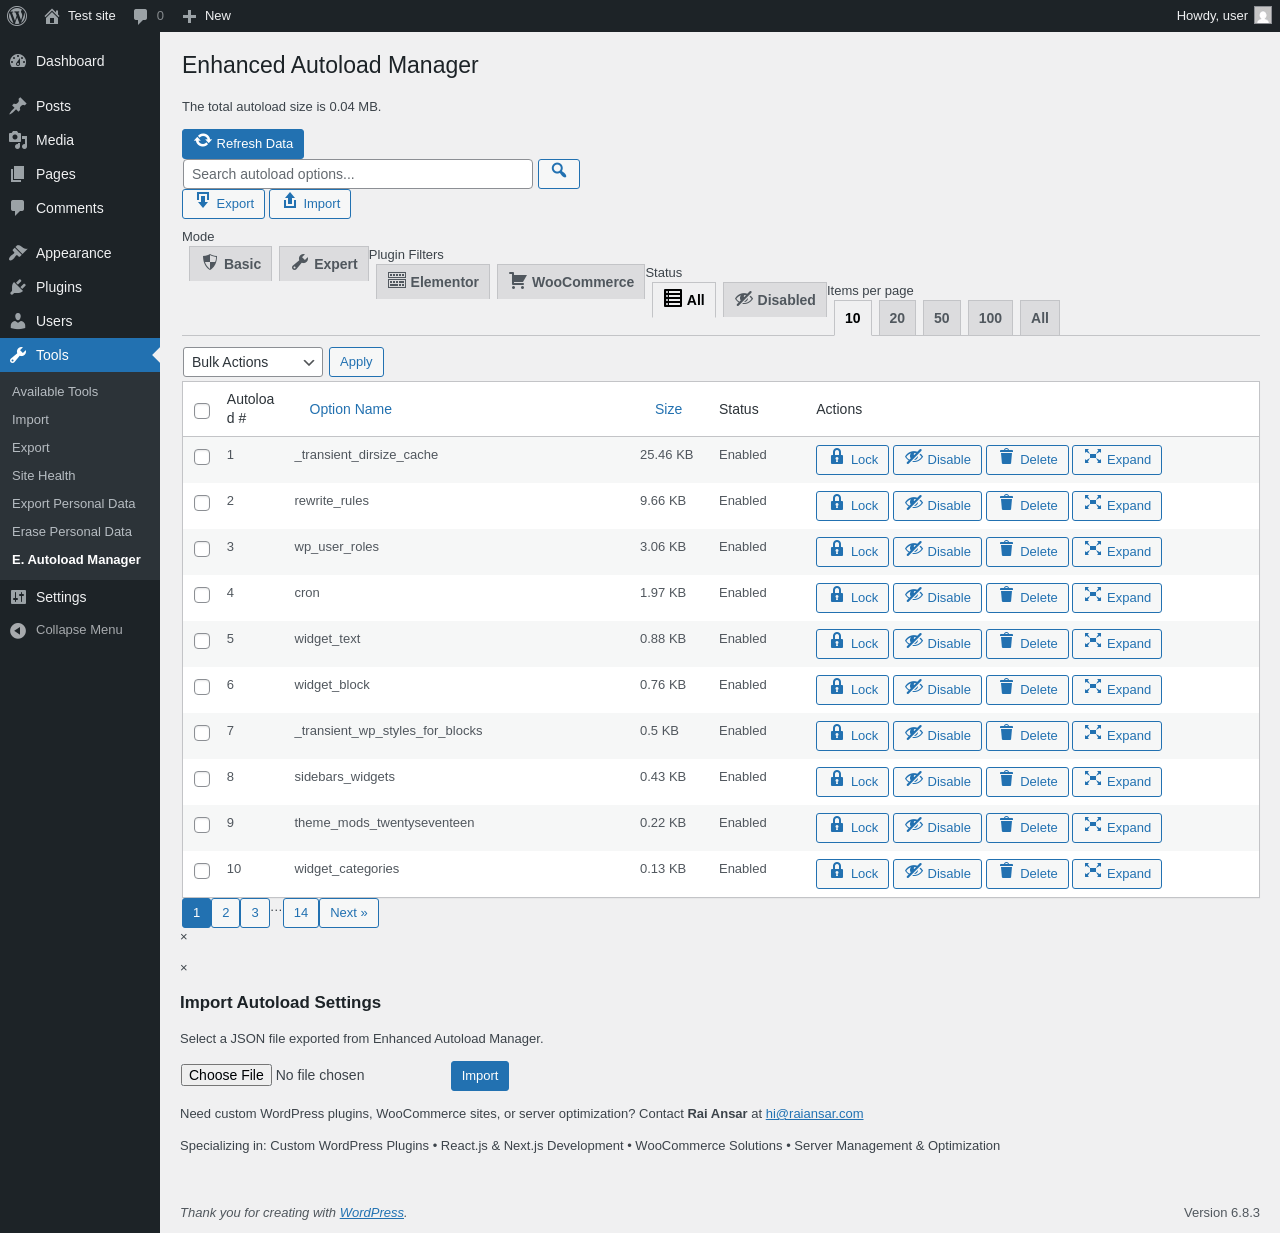
Task: Check the widget_block row checkbox
Action: (x=202, y=687)
